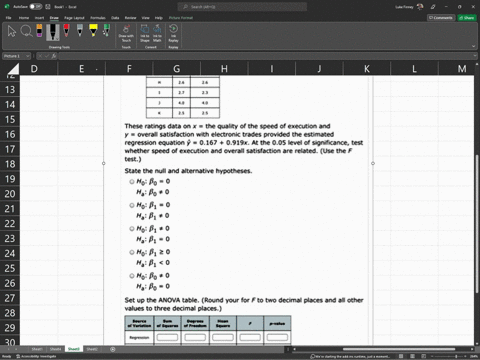Open the pen icon next to the profile picture
The image size is (480, 360).
point(433,7)
